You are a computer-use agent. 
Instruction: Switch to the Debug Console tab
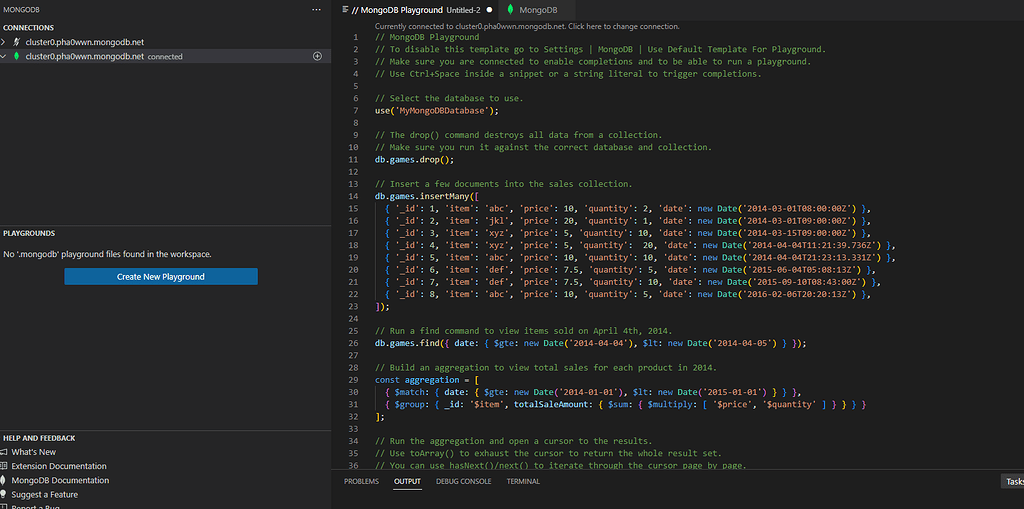463,481
